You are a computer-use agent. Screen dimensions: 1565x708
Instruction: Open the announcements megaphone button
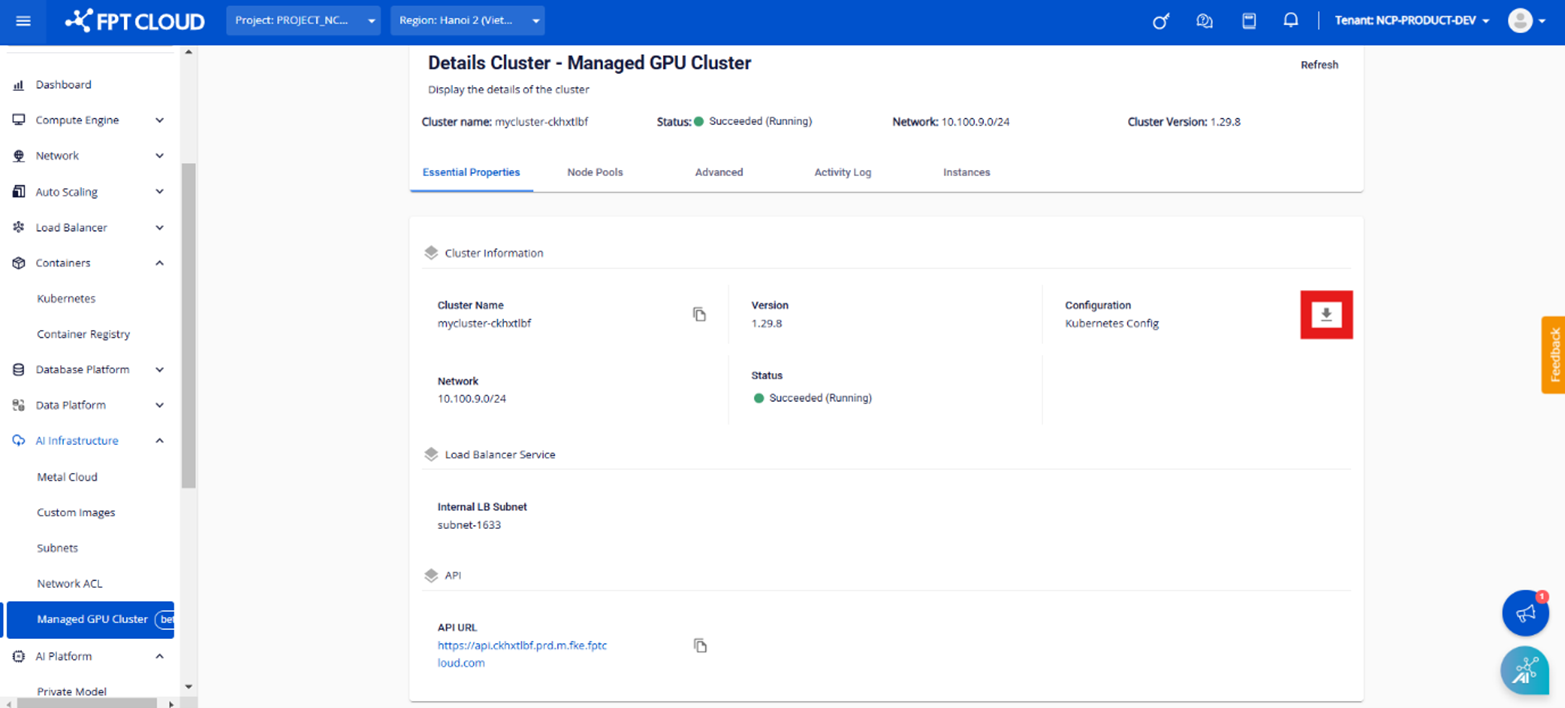click(x=1525, y=613)
